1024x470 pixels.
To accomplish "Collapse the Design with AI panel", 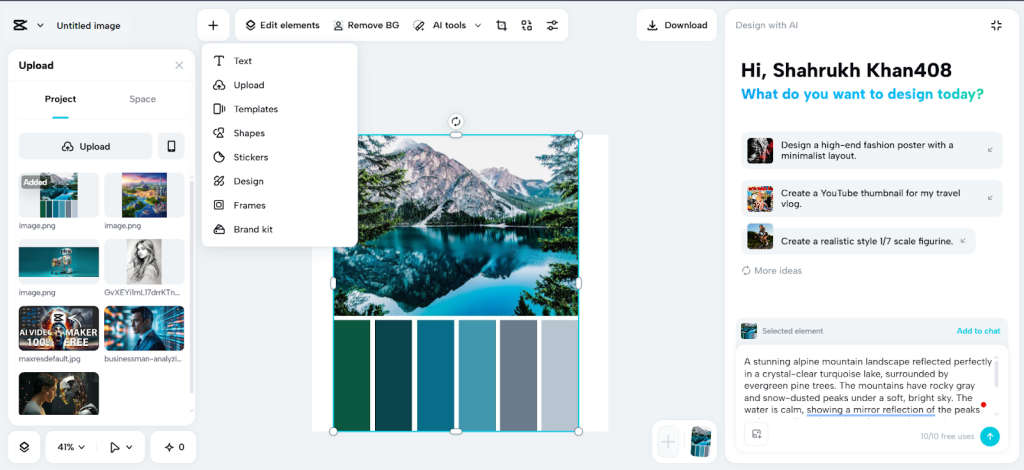I will click(996, 25).
